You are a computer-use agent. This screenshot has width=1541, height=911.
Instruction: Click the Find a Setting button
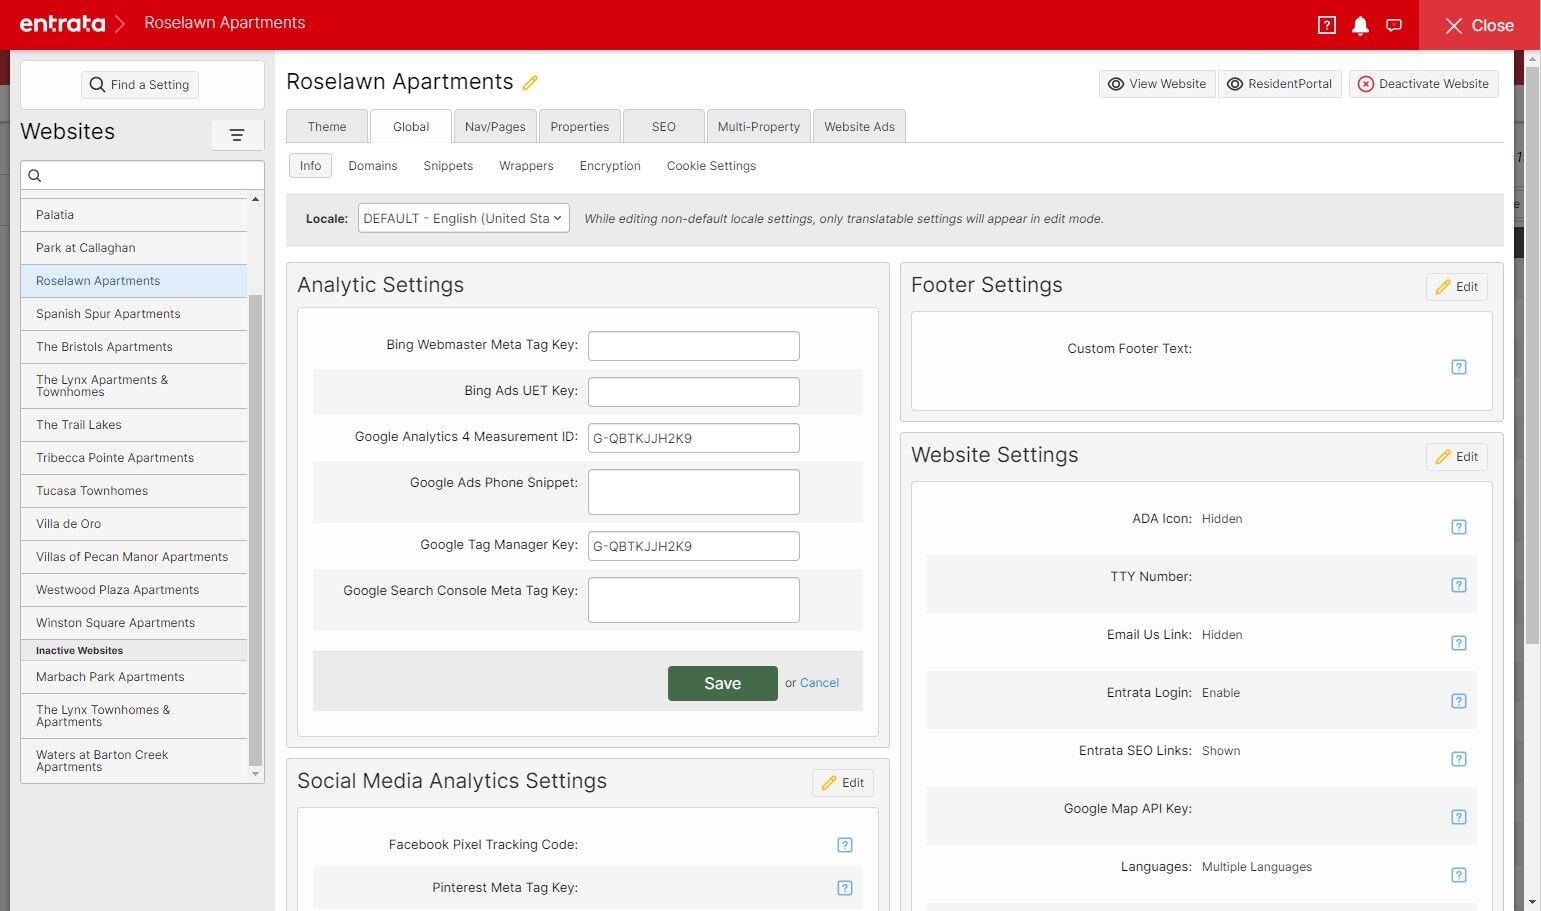point(140,85)
